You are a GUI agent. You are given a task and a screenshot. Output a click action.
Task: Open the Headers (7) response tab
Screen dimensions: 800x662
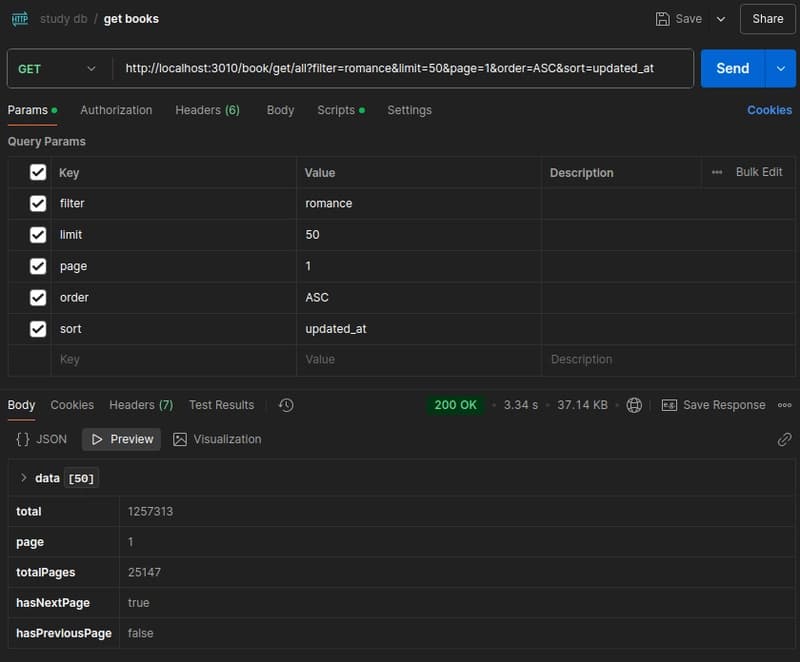[140, 405]
